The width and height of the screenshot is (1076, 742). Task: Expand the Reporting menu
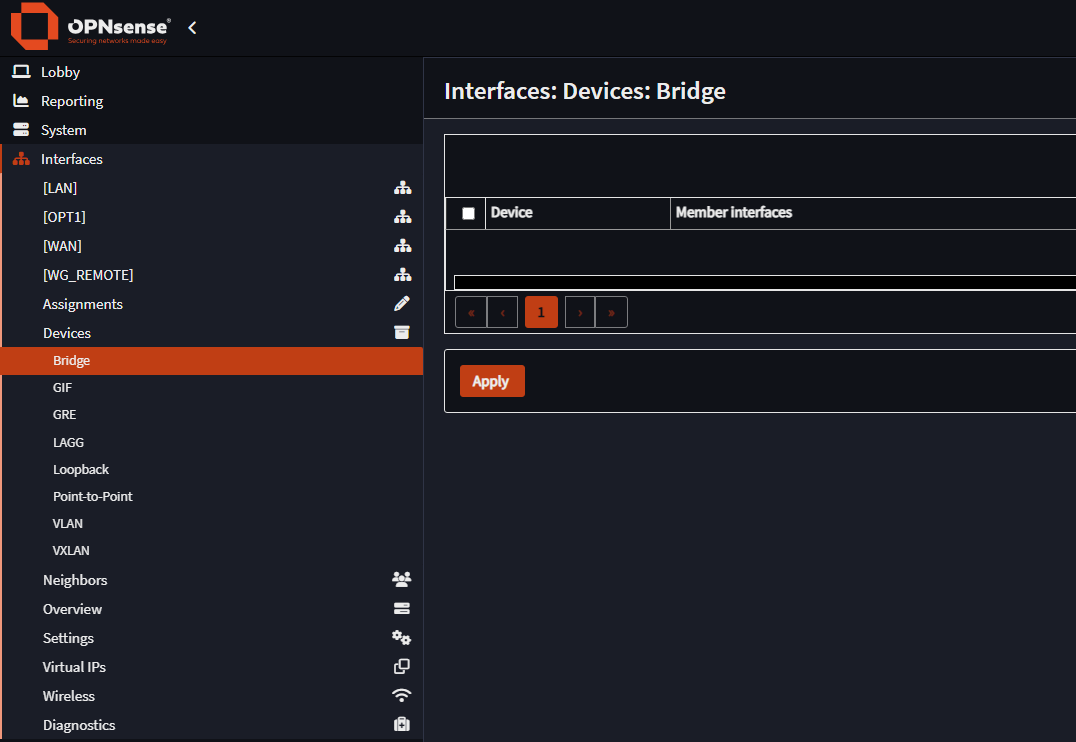[211, 101]
